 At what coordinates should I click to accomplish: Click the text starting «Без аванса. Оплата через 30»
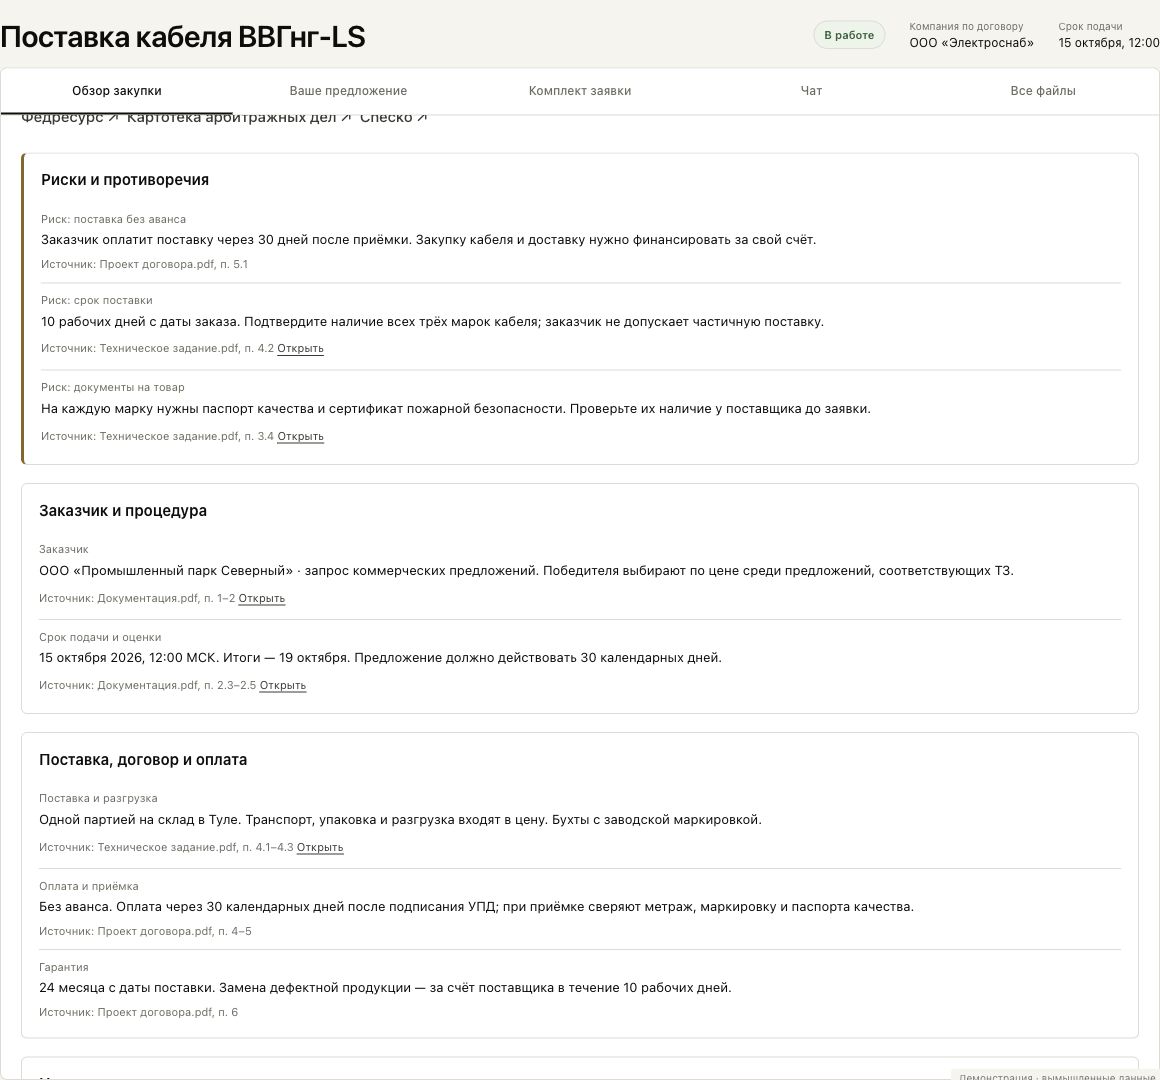click(476, 907)
